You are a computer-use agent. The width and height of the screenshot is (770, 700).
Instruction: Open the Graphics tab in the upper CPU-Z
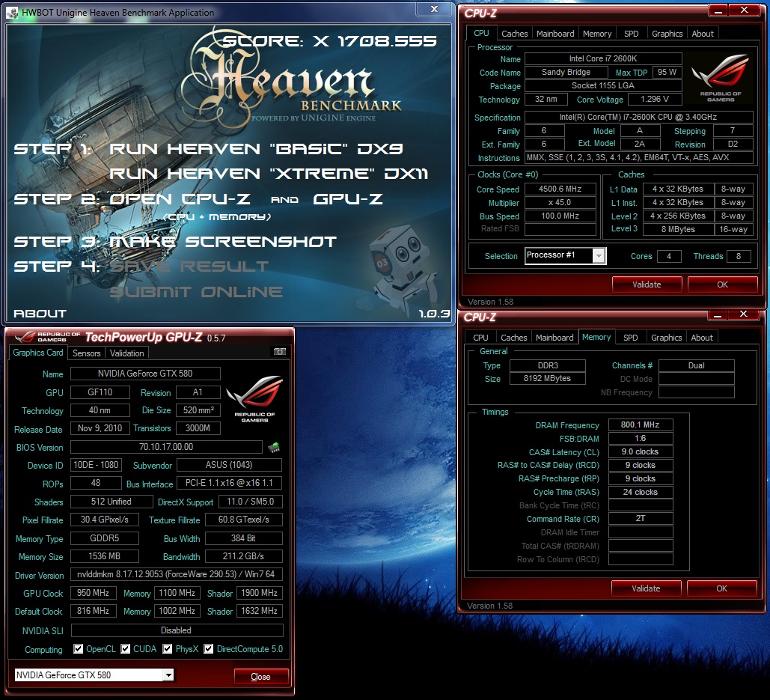(x=667, y=33)
